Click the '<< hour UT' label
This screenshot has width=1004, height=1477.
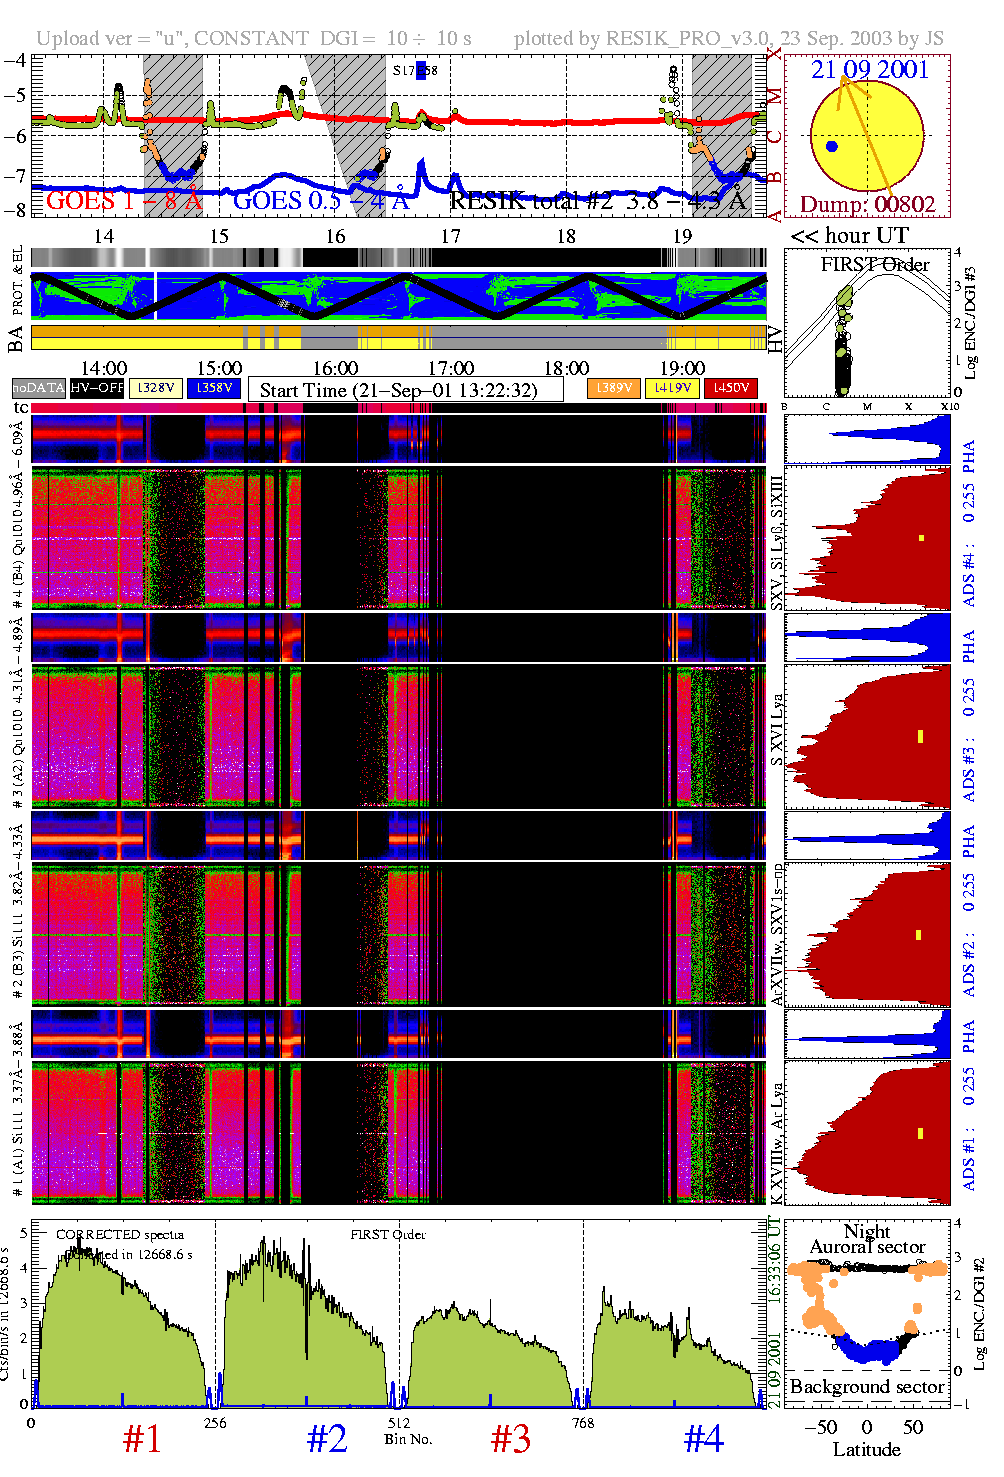[850, 236]
